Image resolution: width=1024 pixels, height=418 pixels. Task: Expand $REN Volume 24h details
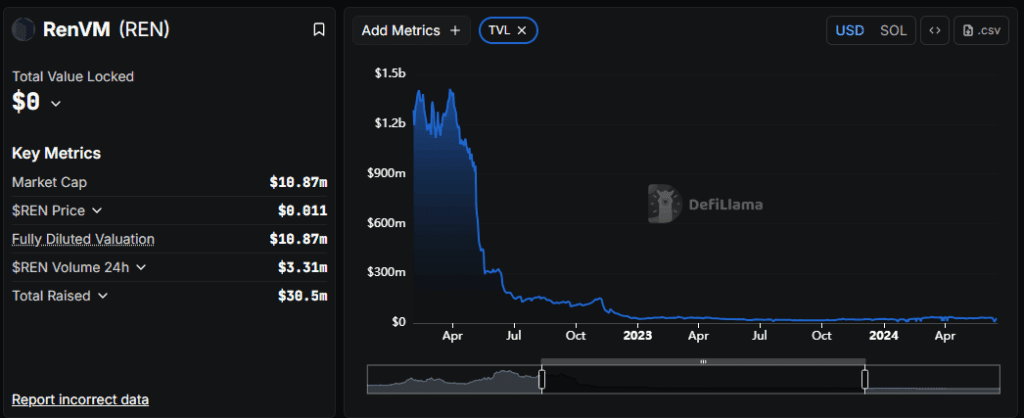click(x=141, y=267)
